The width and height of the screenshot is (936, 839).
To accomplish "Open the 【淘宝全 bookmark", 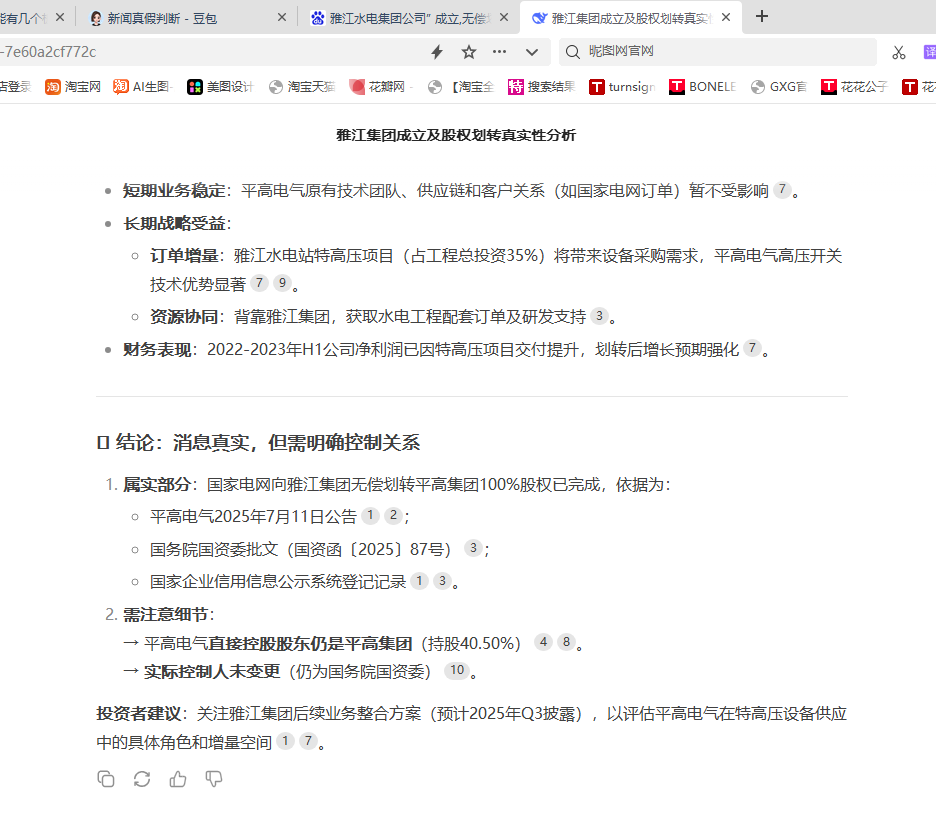I will pos(461,87).
